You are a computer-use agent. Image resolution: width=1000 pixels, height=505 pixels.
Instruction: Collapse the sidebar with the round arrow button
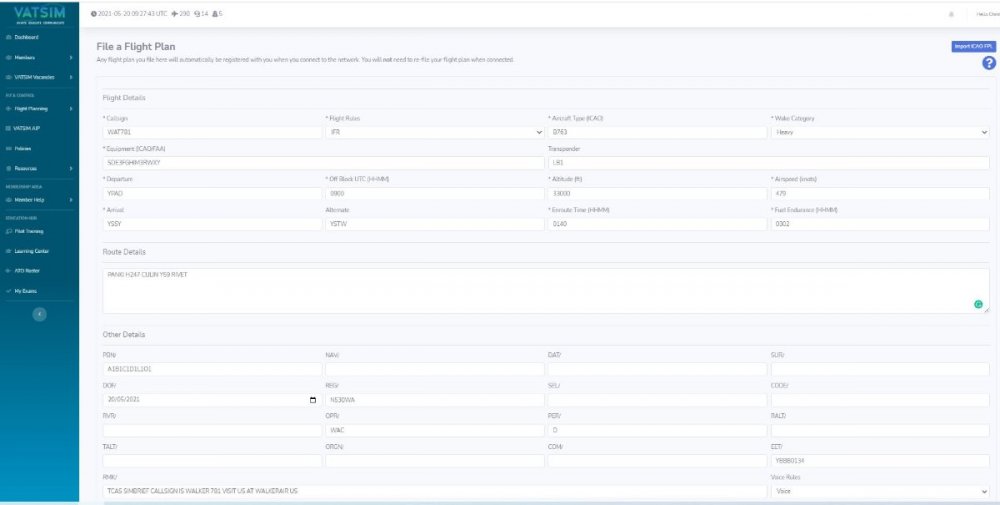tap(39, 314)
